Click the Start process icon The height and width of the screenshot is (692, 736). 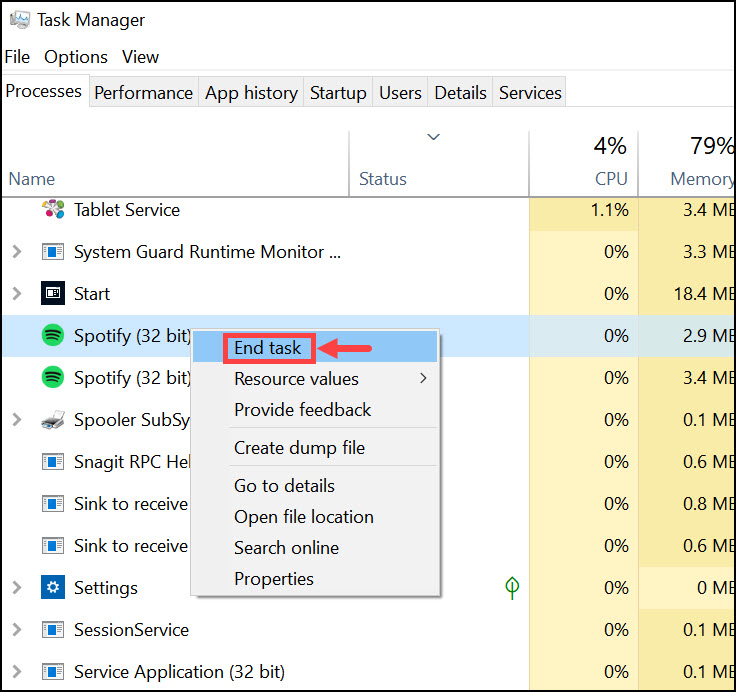[53, 294]
